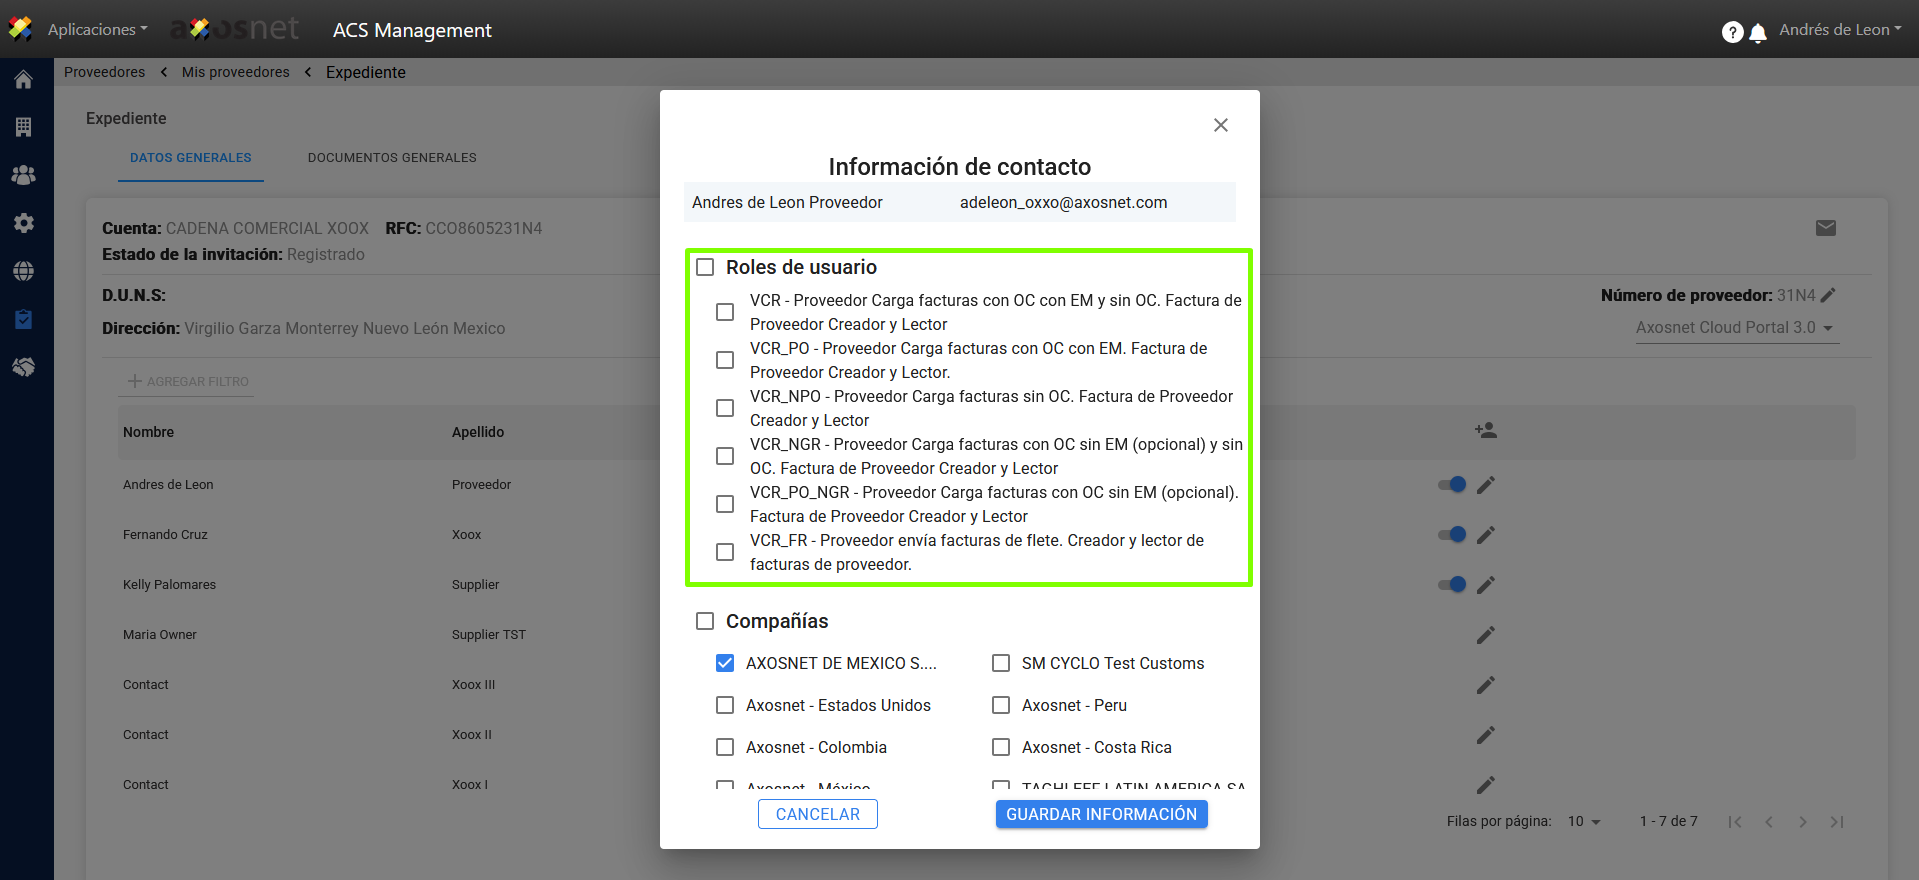This screenshot has width=1919, height=880.
Task: Edit the Kelly Palomares contact row
Action: pyautogui.click(x=1486, y=585)
